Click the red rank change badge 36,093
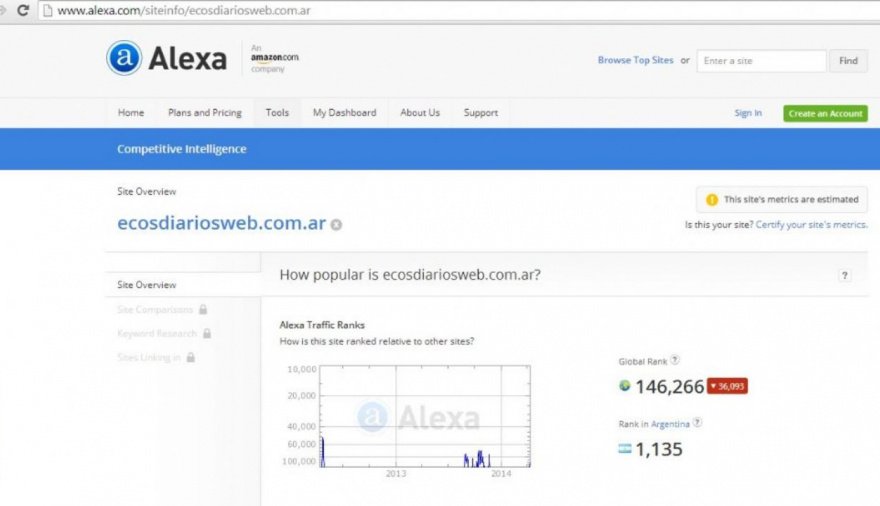The width and height of the screenshot is (880, 506). pos(727,386)
